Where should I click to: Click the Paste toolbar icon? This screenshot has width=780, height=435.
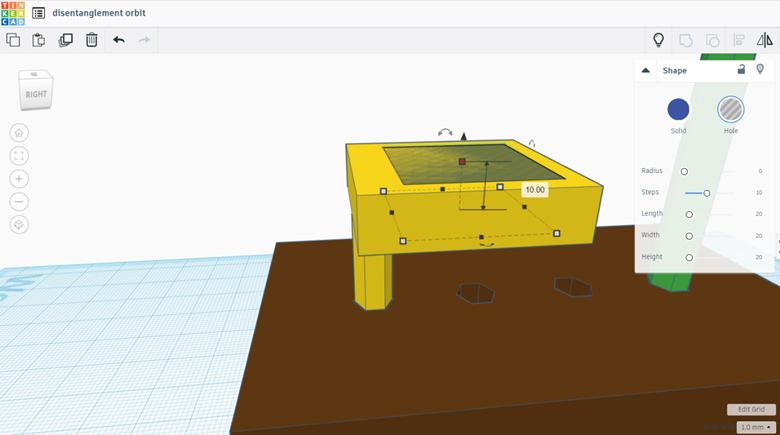[38, 40]
